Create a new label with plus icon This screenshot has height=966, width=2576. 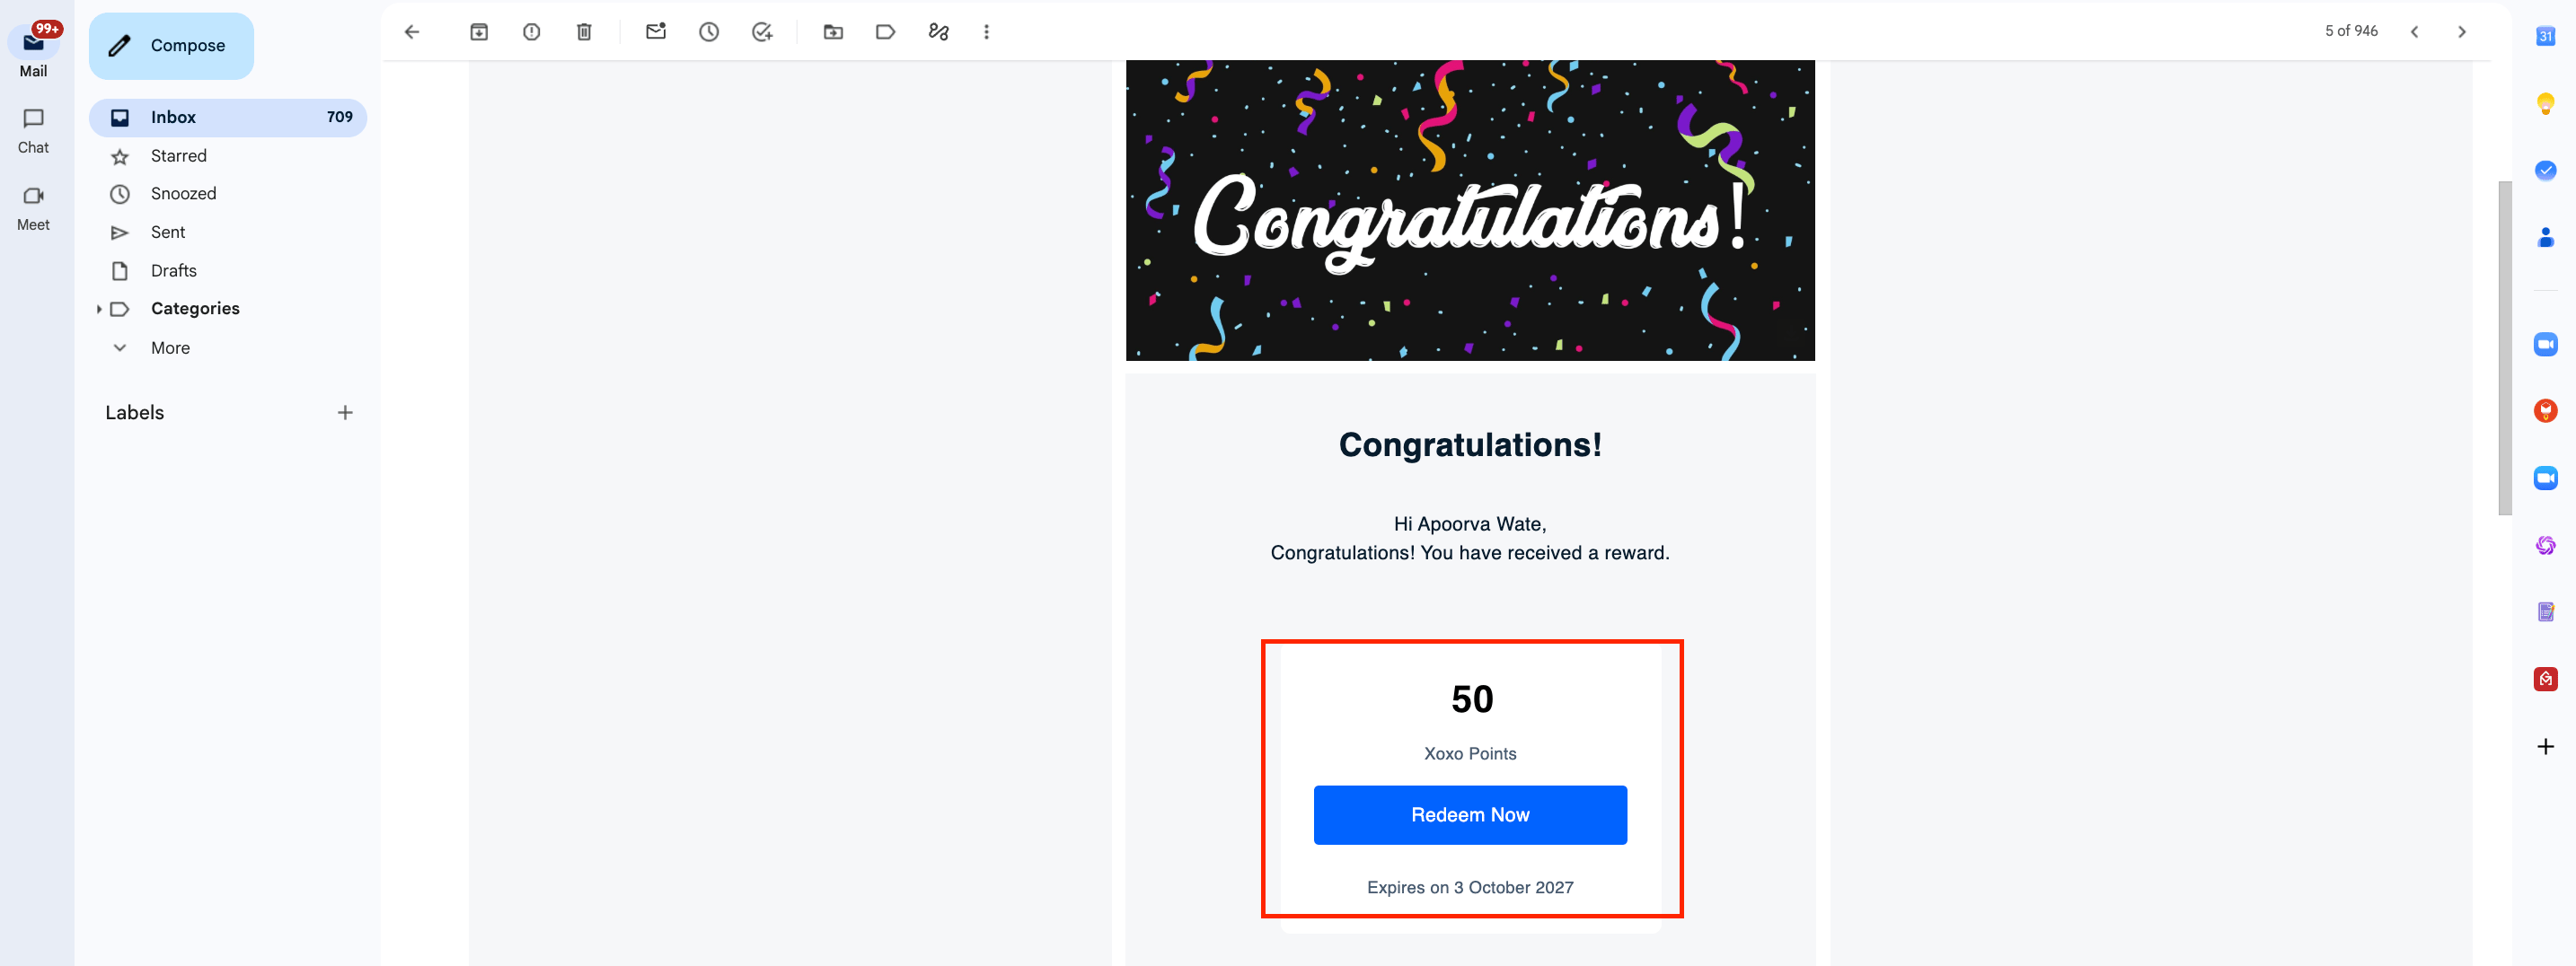345,413
